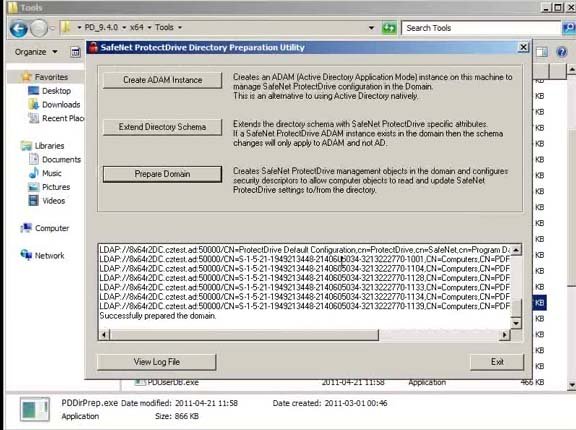The height and width of the screenshot is (430, 576).
Task: Click the Exit button in the utility
Action: (x=497, y=362)
